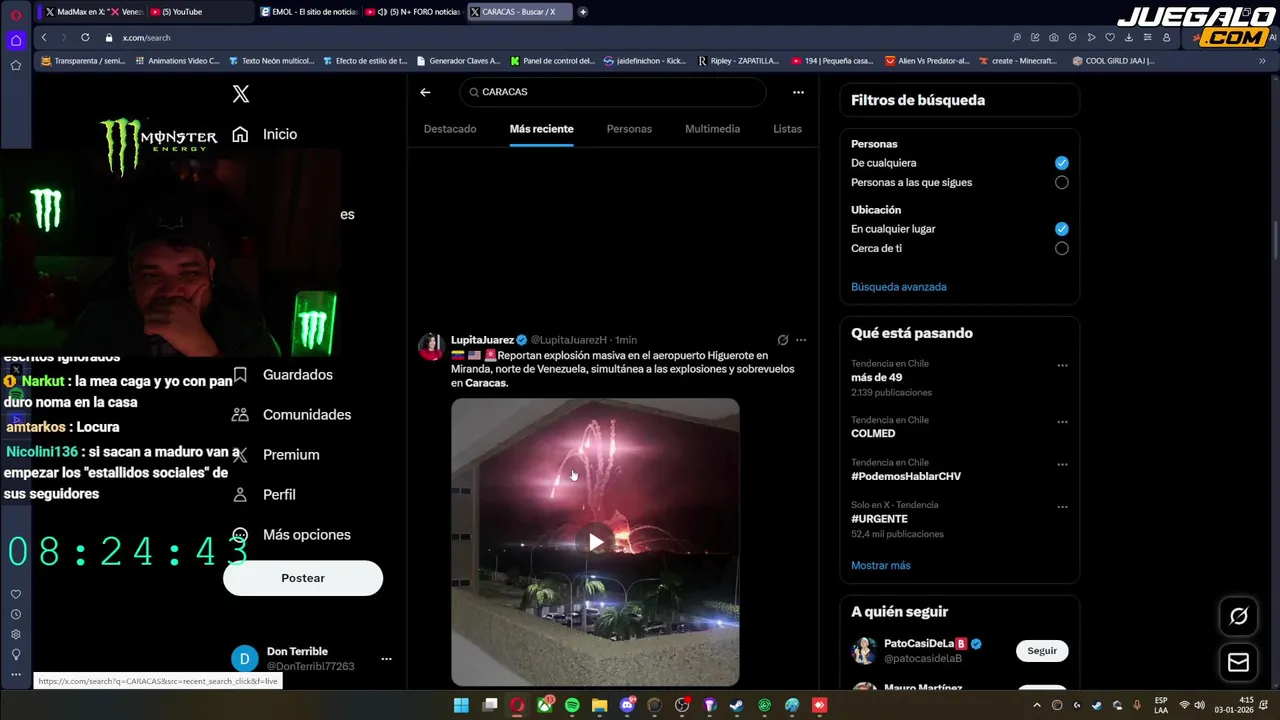Open Comunidades in X sidebar

[x=291, y=415]
